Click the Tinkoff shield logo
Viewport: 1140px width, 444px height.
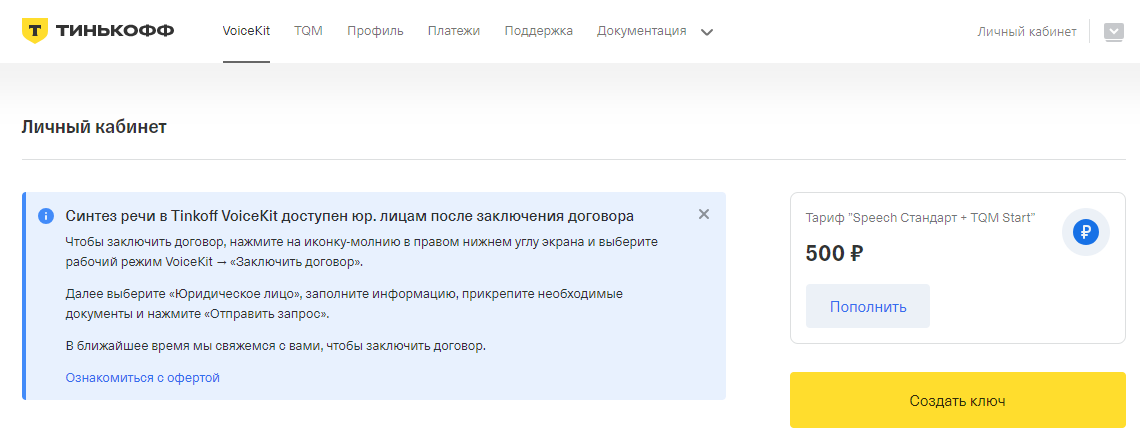point(35,31)
